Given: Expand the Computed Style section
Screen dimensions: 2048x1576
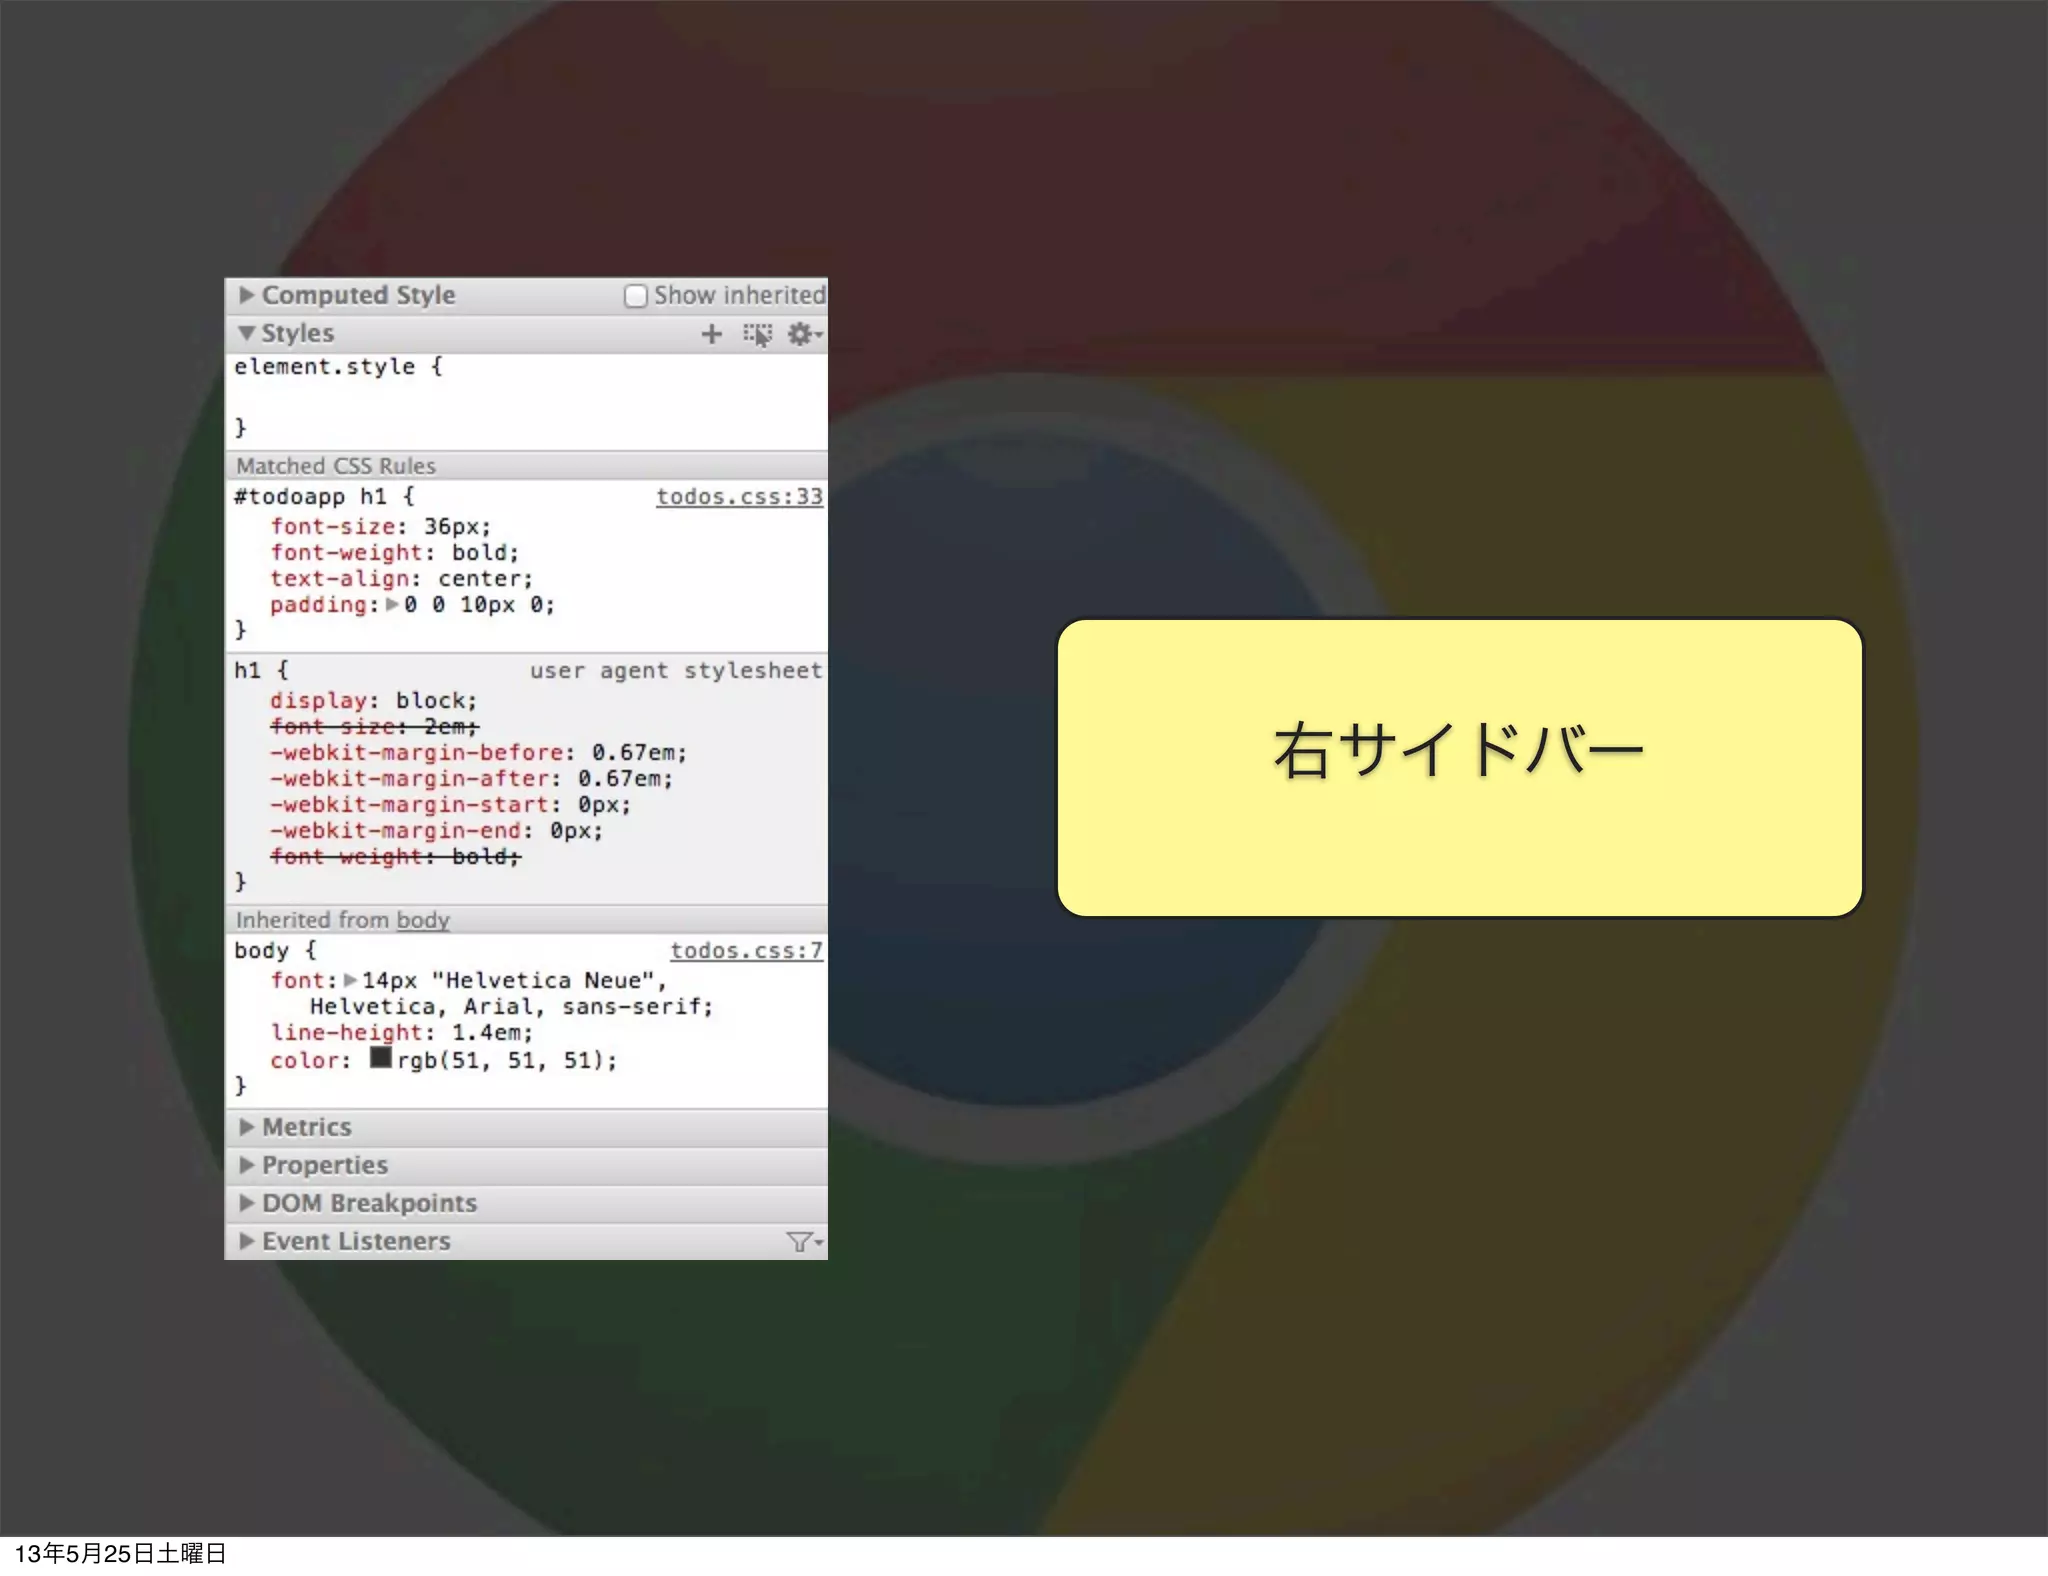Looking at the screenshot, I should coord(246,295).
